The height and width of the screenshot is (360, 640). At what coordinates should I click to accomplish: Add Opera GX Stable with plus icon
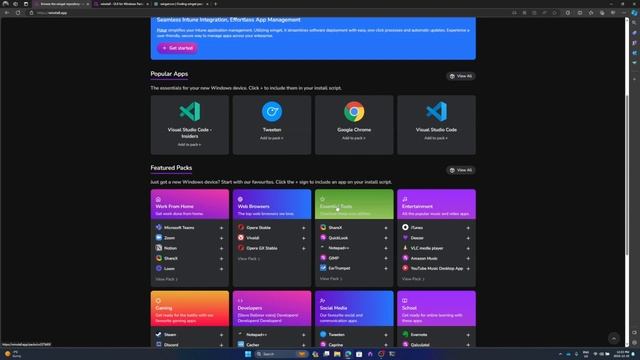tap(304, 248)
